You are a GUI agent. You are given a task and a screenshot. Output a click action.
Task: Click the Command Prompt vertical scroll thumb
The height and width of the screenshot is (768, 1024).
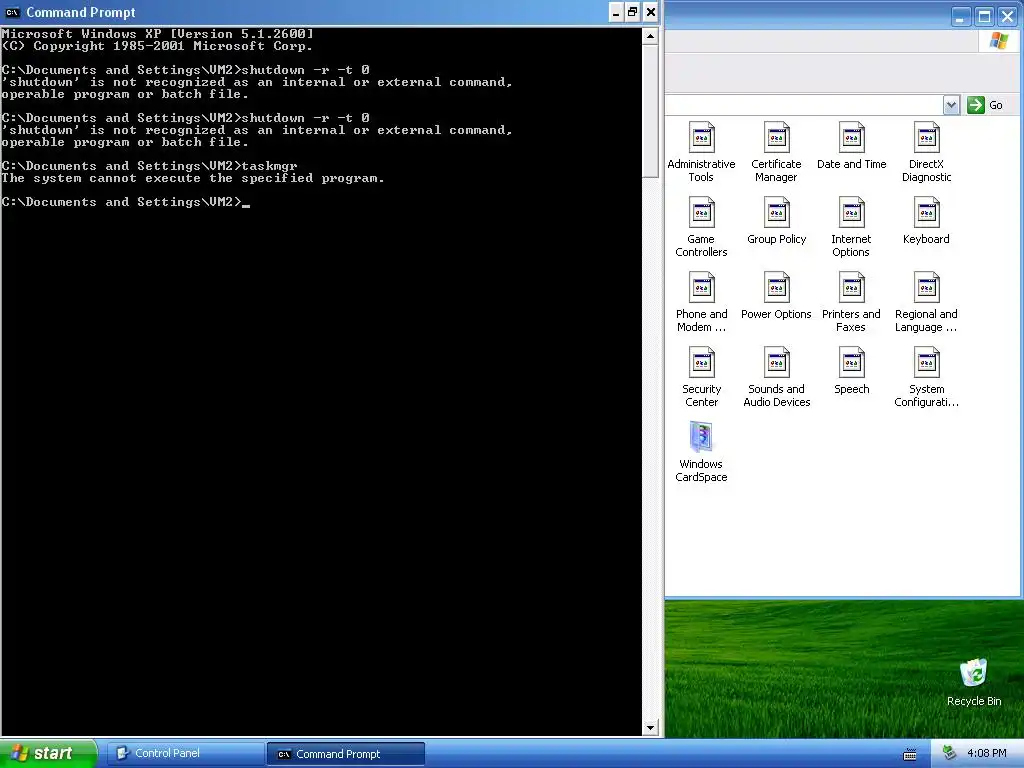coord(650,110)
